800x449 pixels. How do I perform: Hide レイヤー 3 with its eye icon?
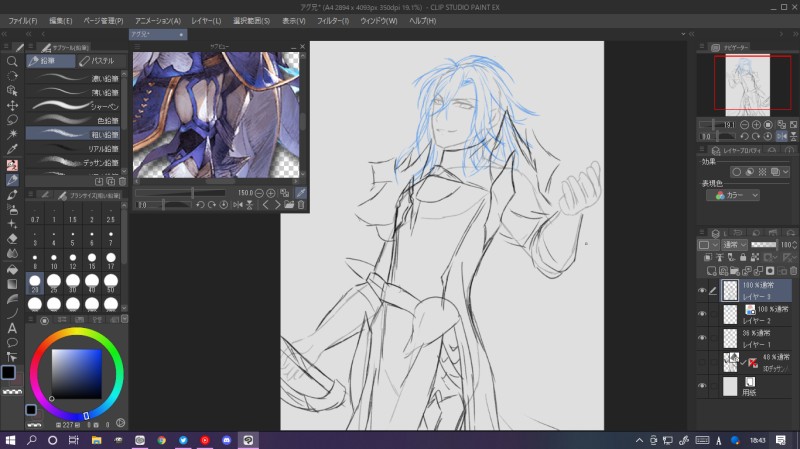702,290
